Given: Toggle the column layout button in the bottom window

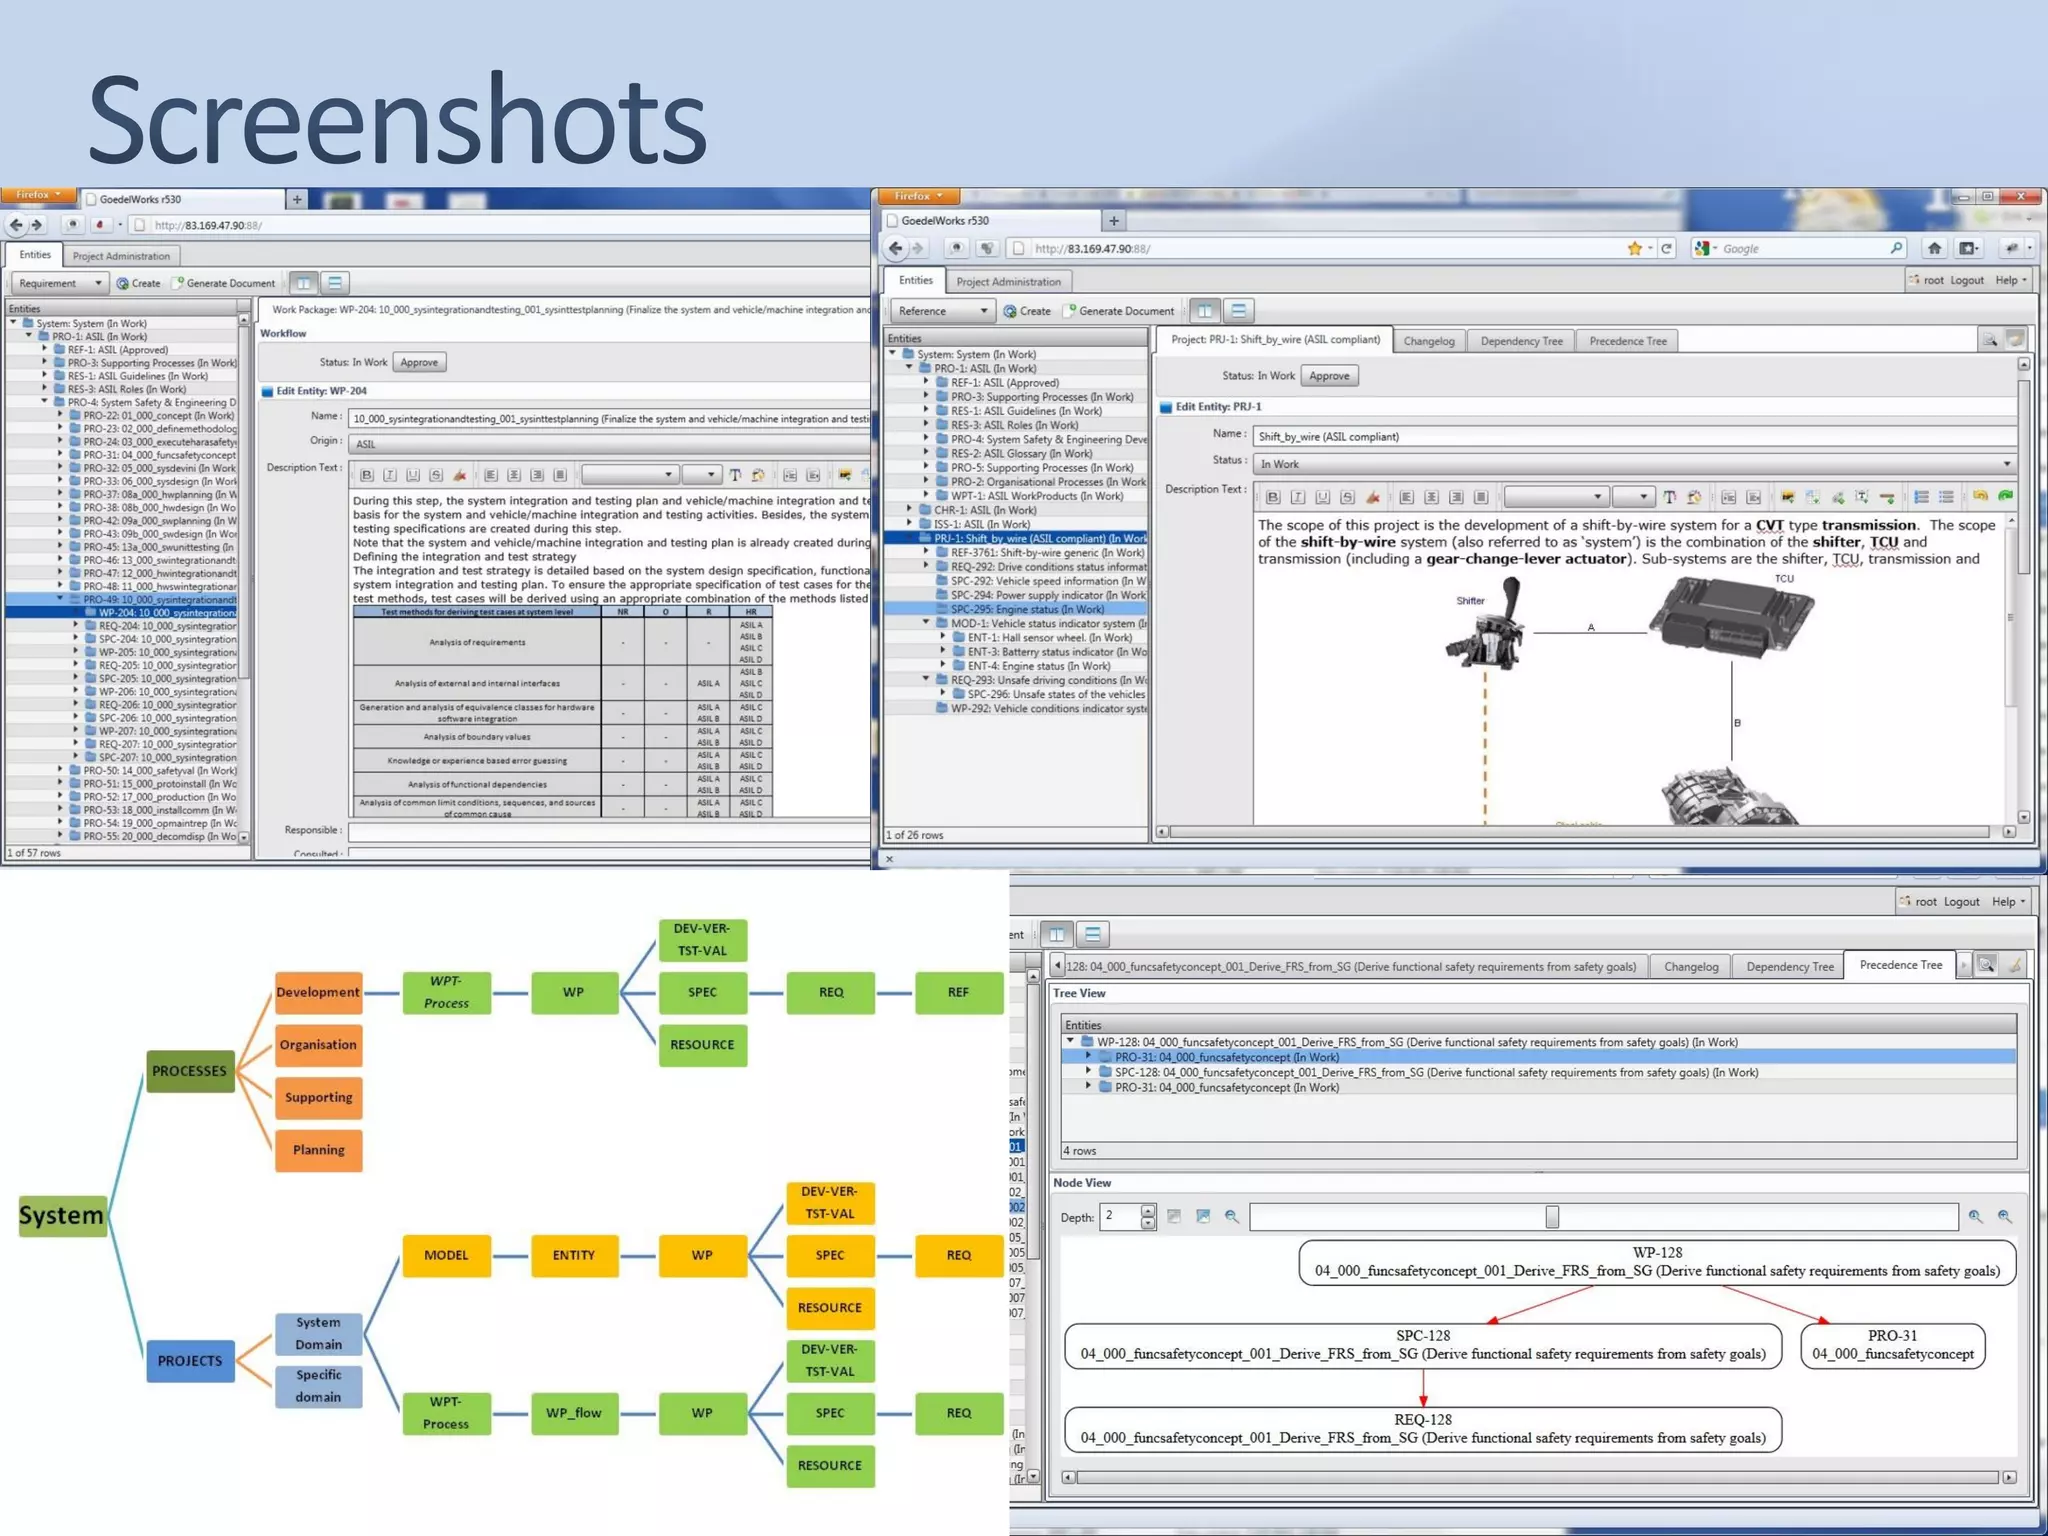Looking at the screenshot, I should pyautogui.click(x=1057, y=934).
